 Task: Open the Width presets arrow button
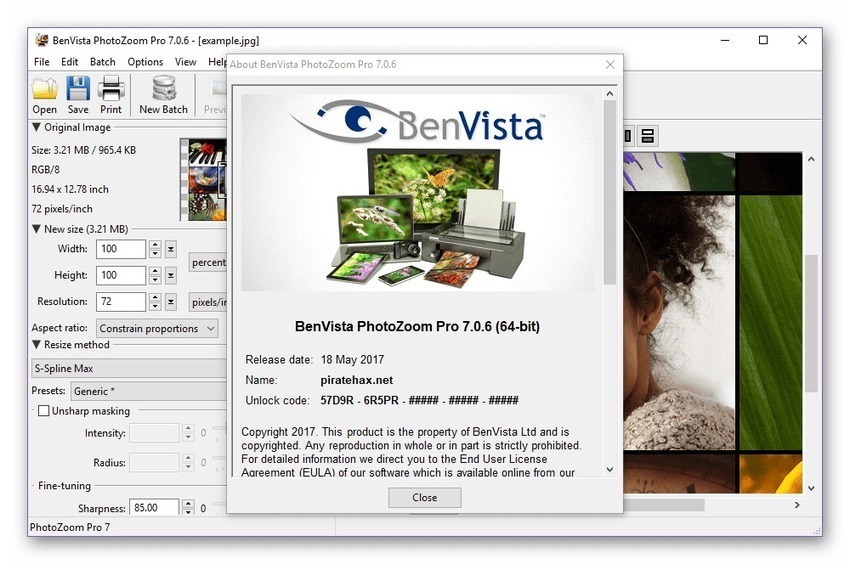(171, 249)
